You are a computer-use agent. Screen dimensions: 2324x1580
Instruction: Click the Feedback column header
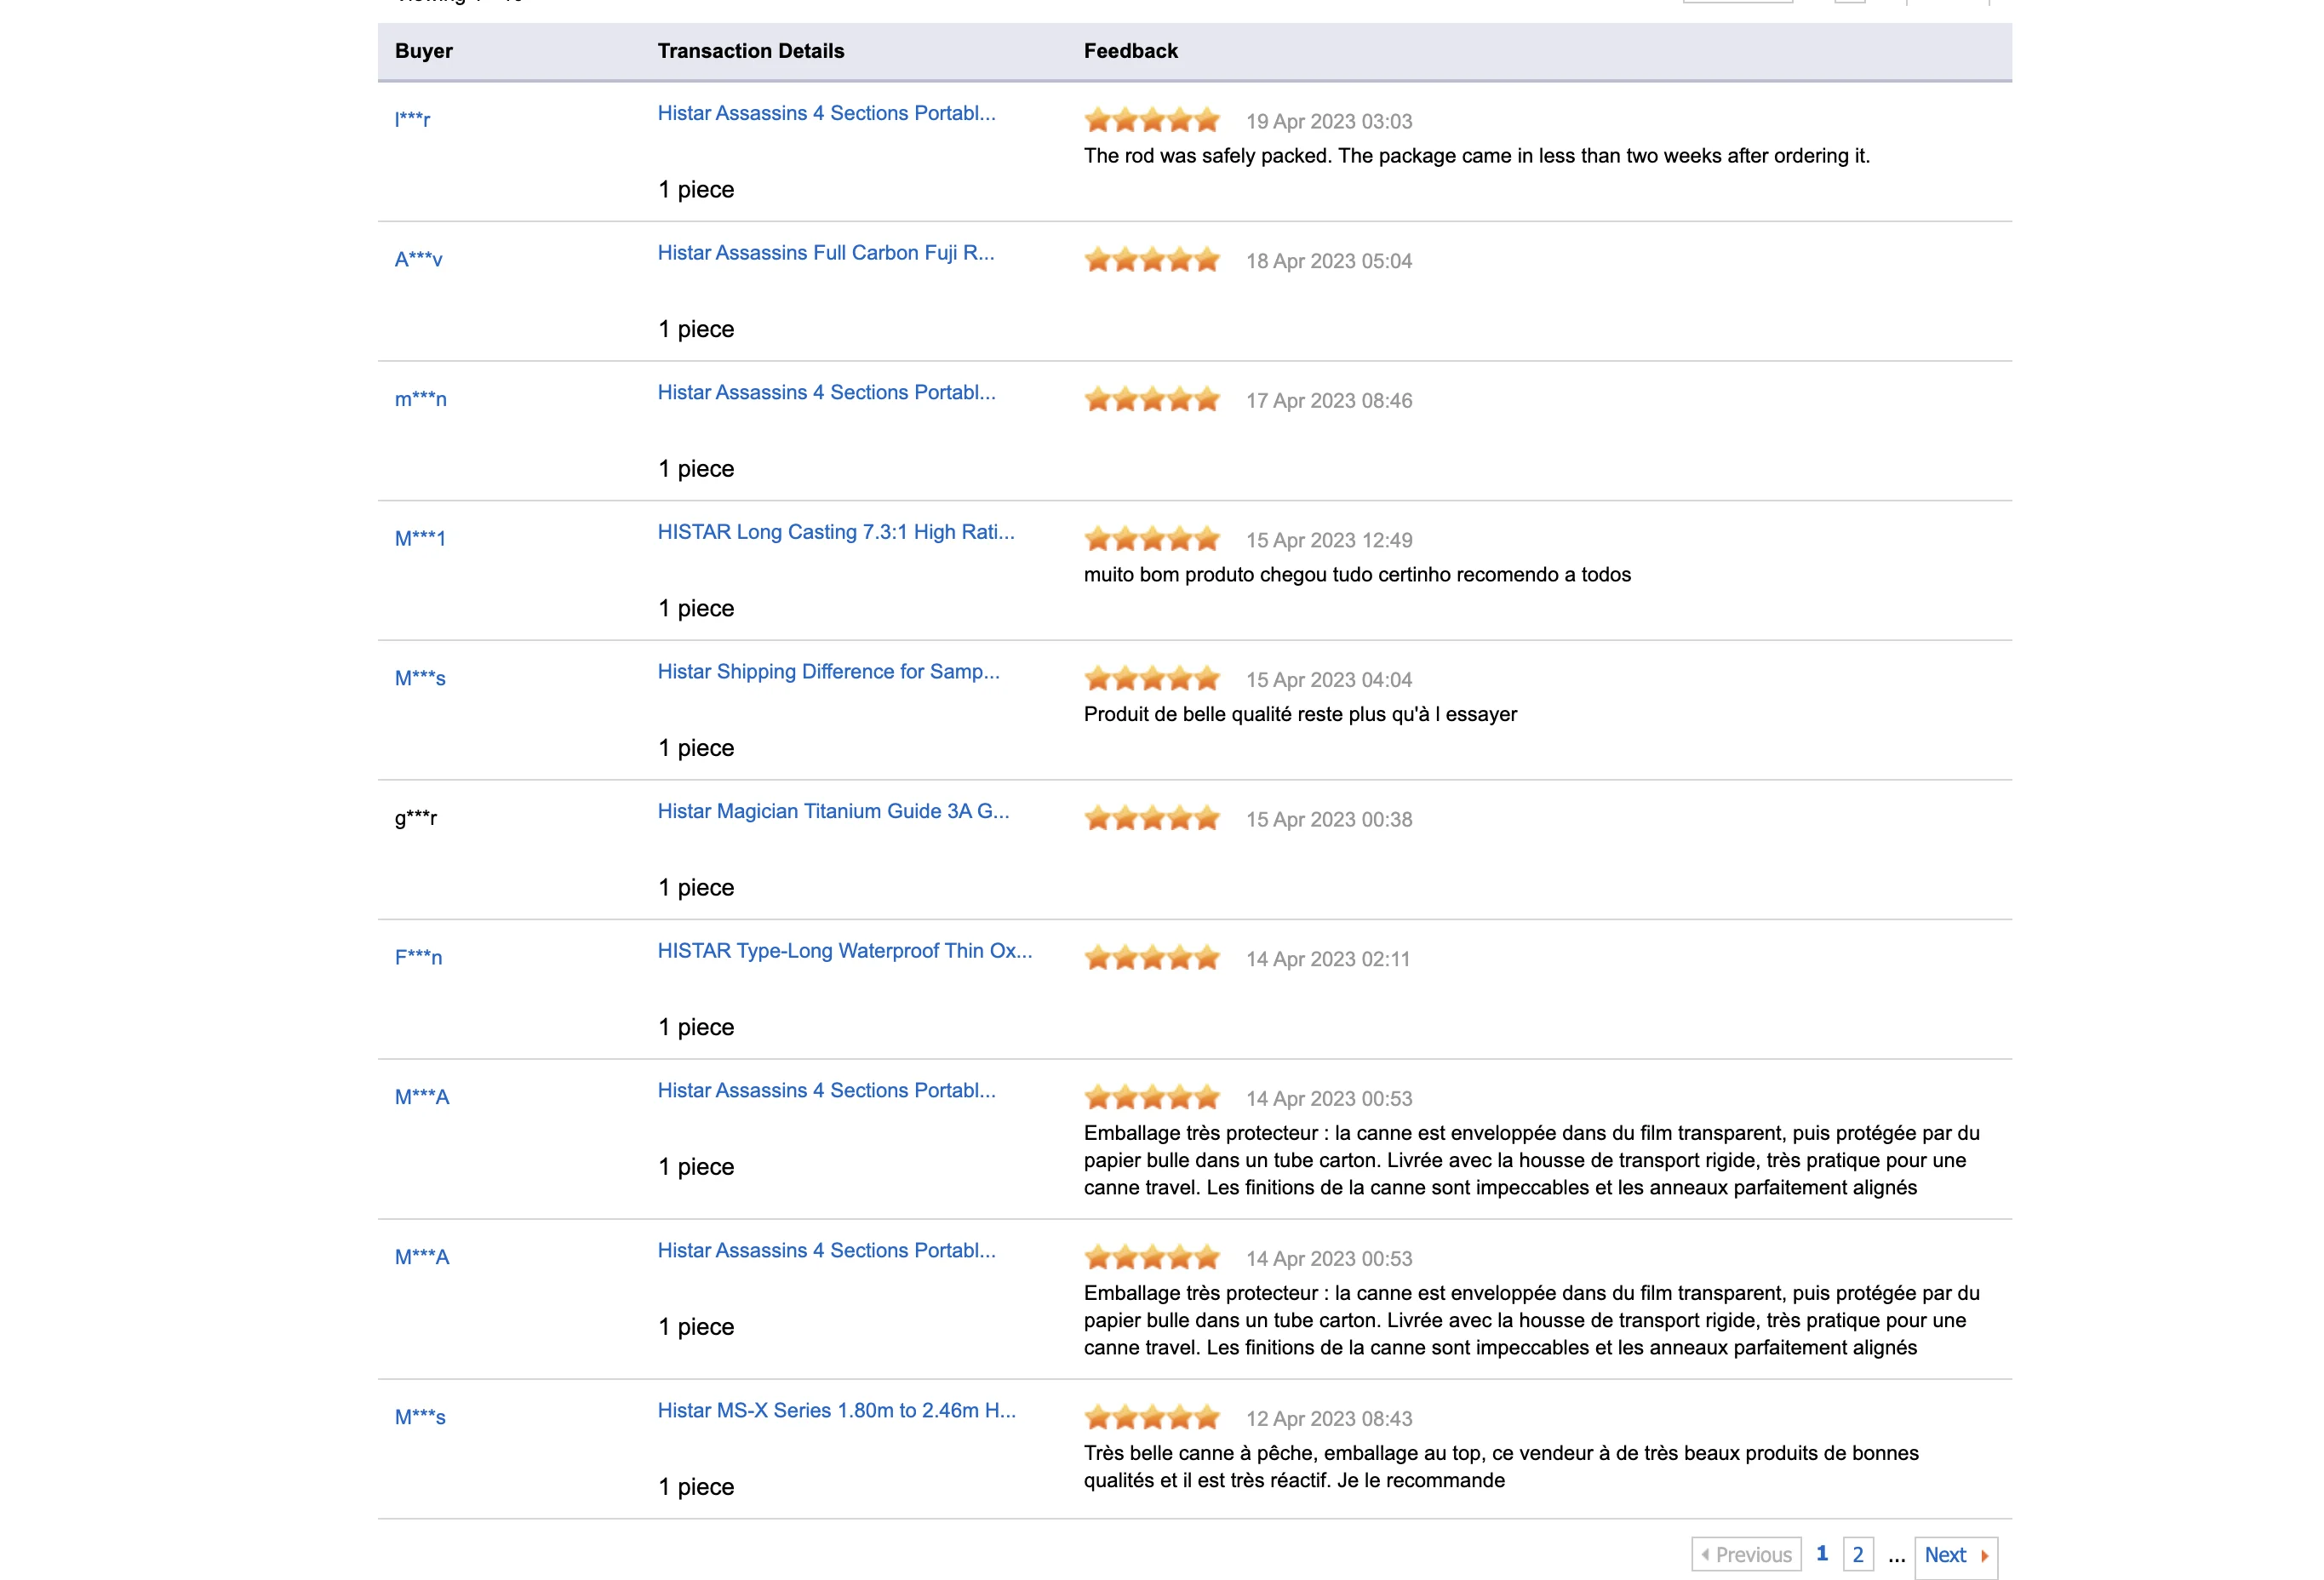point(1130,51)
